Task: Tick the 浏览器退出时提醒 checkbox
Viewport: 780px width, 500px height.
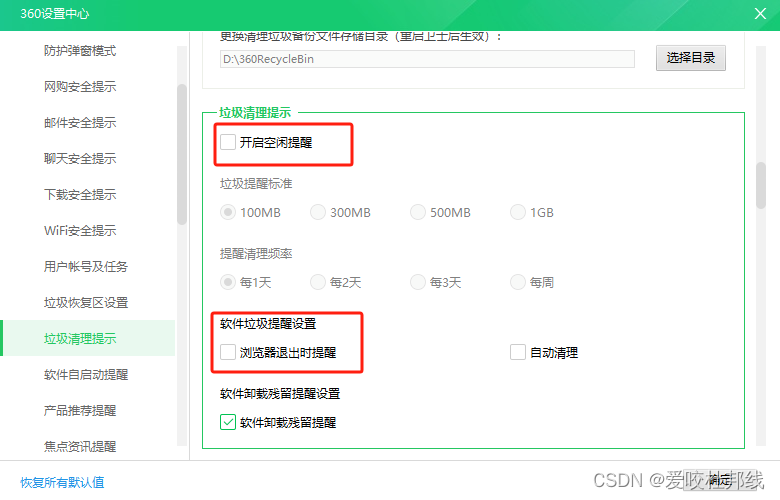Action: pyautogui.click(x=228, y=352)
